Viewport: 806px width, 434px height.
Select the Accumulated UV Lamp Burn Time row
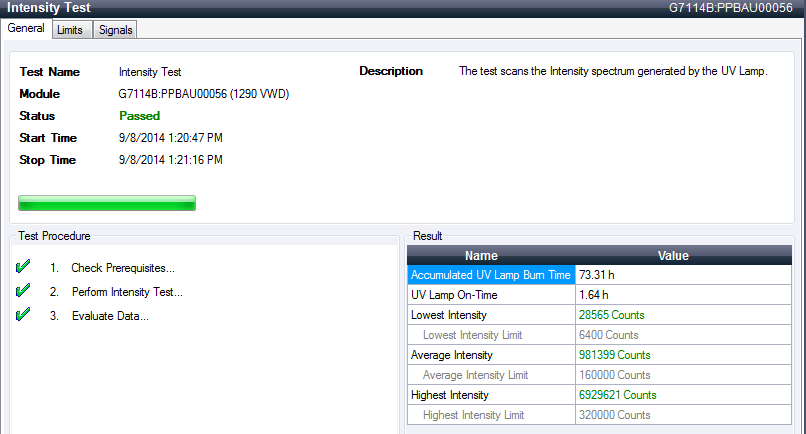(x=491, y=275)
